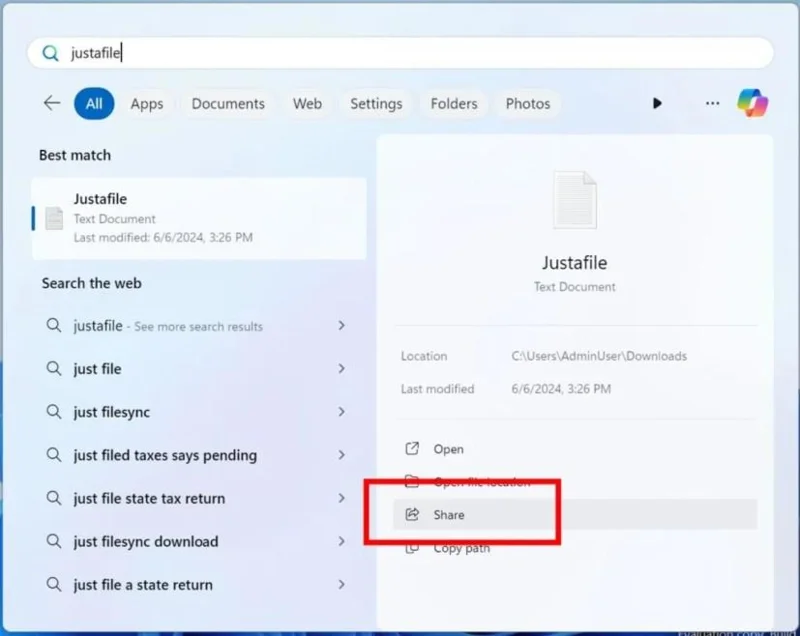
Task: Expand chevron for 'just filesync download'
Action: pos(341,541)
